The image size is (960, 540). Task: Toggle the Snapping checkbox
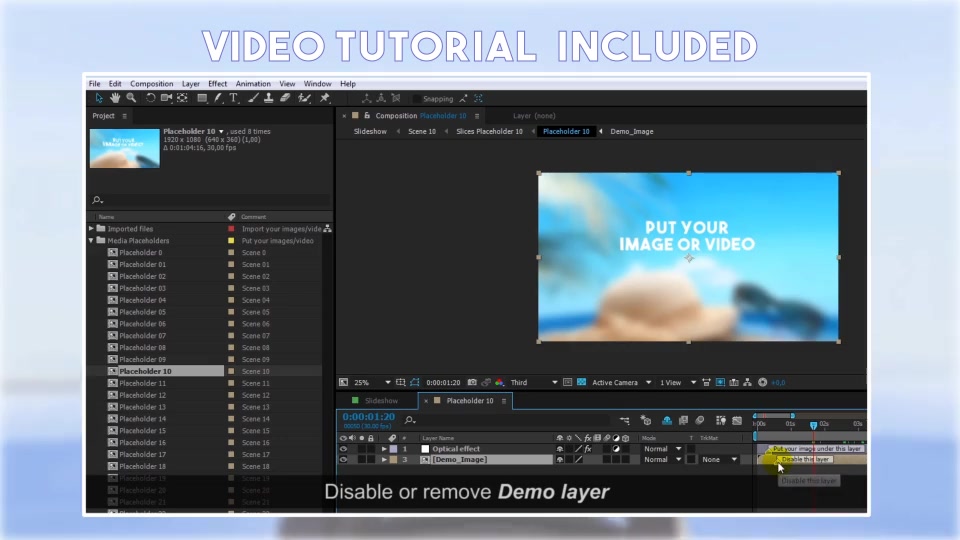tap(417, 99)
